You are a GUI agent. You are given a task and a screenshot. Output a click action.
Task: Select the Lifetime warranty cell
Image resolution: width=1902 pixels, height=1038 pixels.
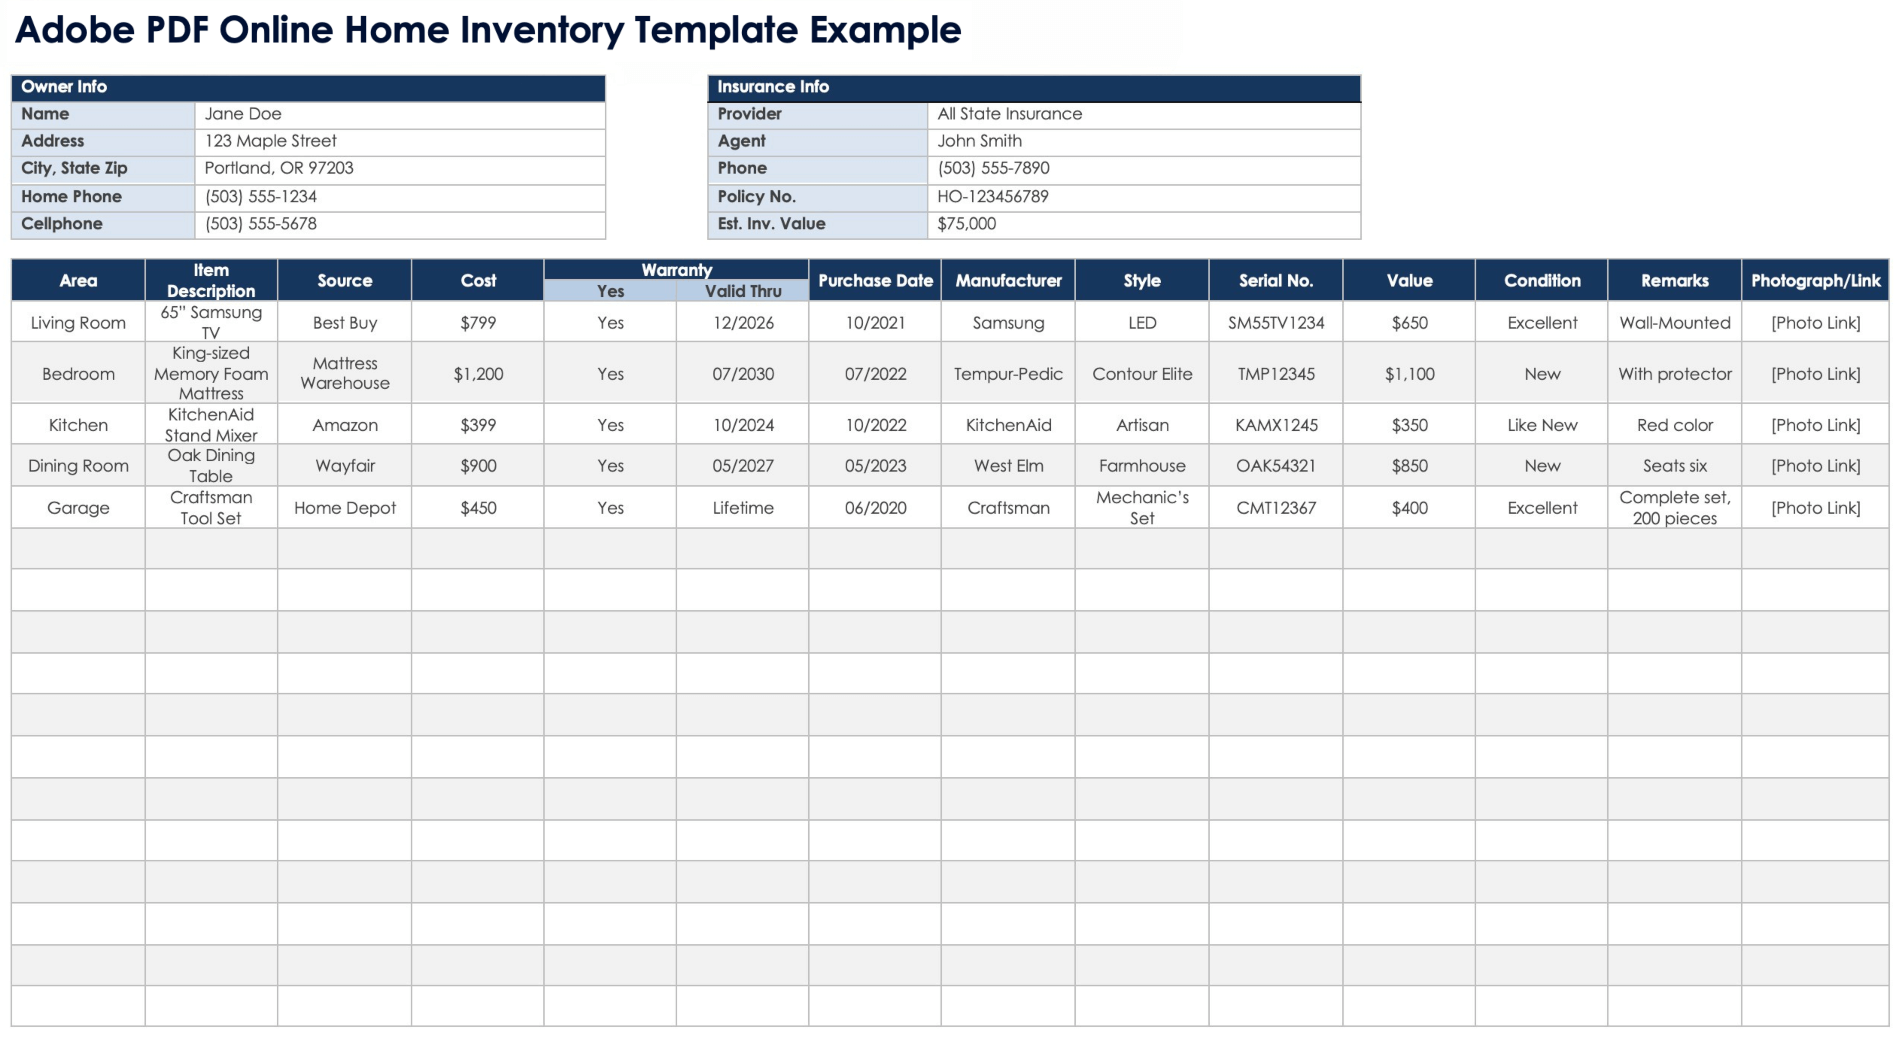coord(743,508)
